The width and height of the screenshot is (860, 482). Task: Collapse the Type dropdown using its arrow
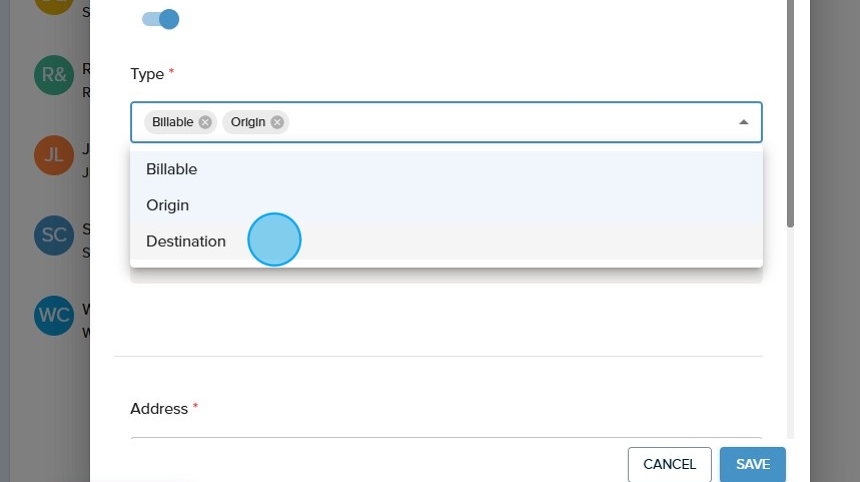743,122
